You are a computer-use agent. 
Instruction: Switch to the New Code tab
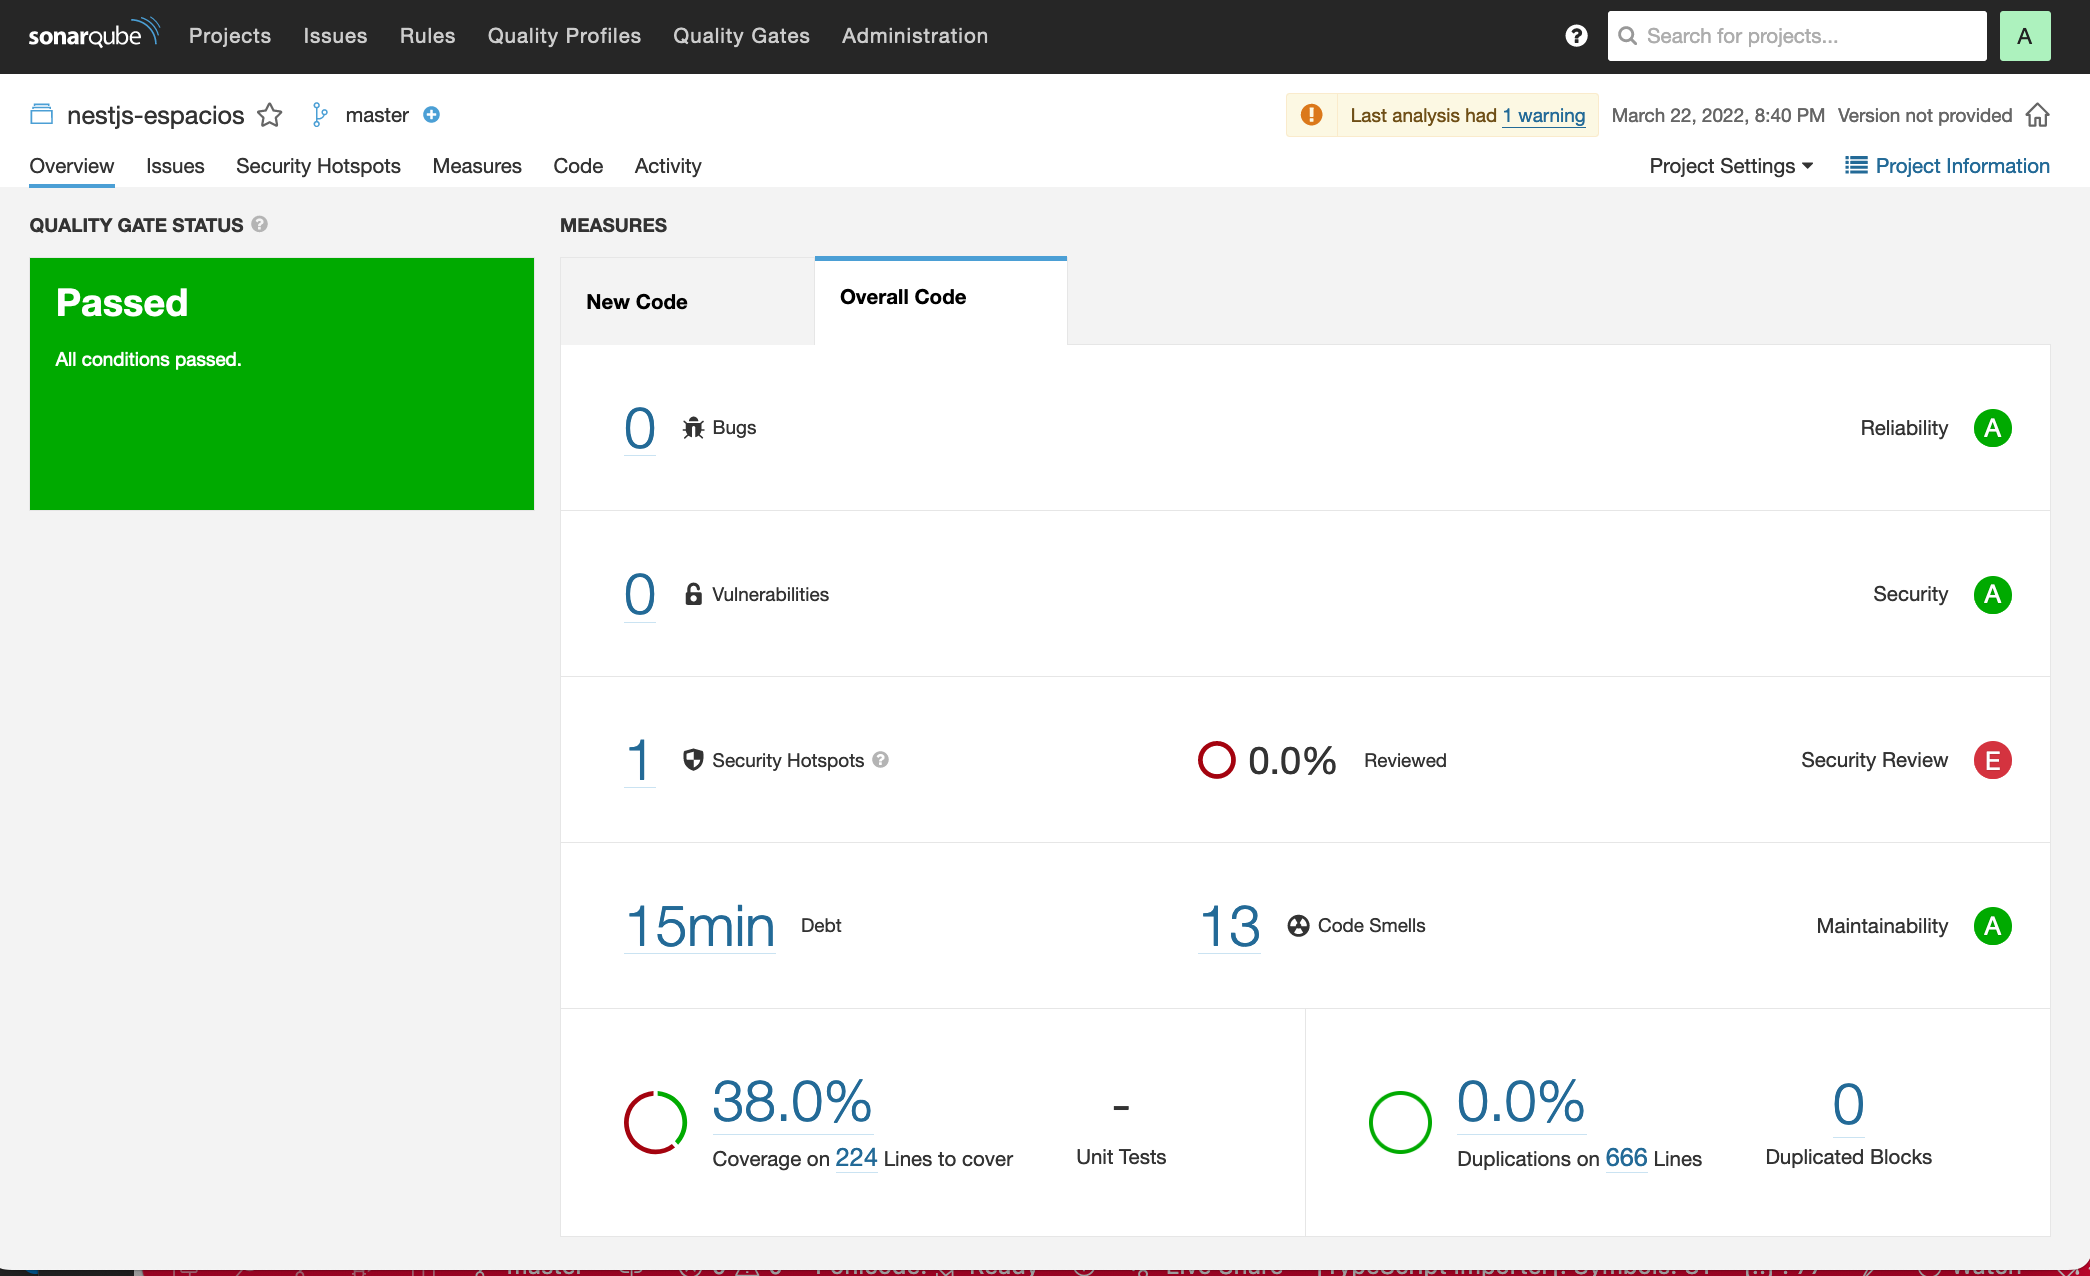coord(637,297)
